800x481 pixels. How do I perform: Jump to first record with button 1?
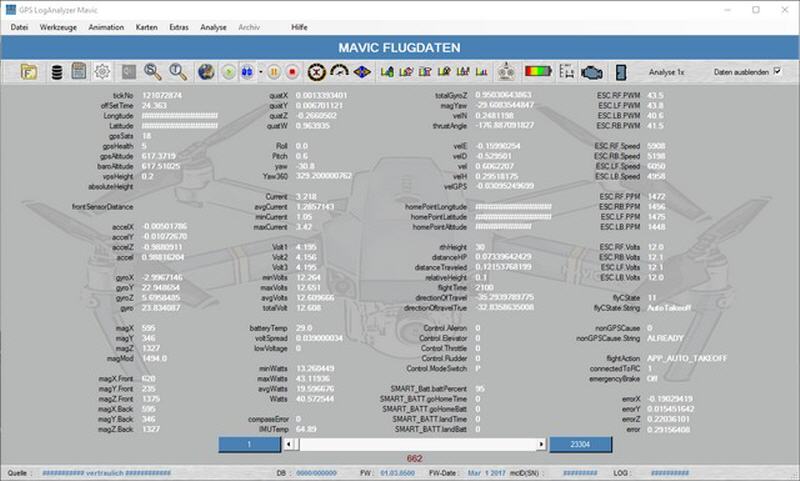[x=249, y=444]
